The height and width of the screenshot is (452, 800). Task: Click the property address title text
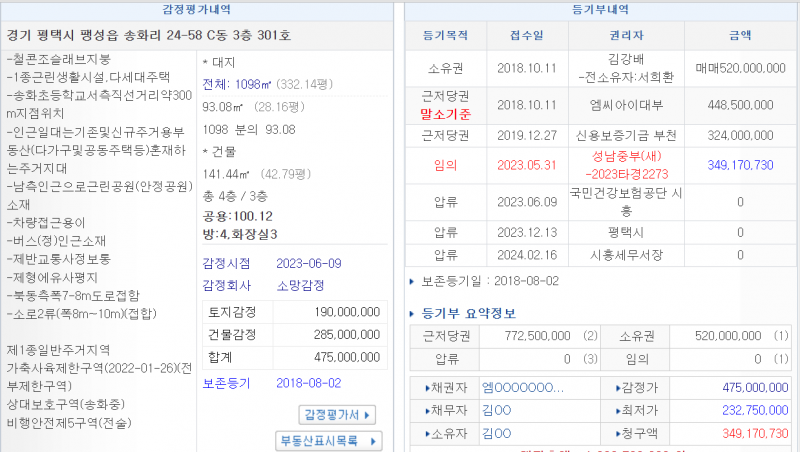click(x=148, y=35)
